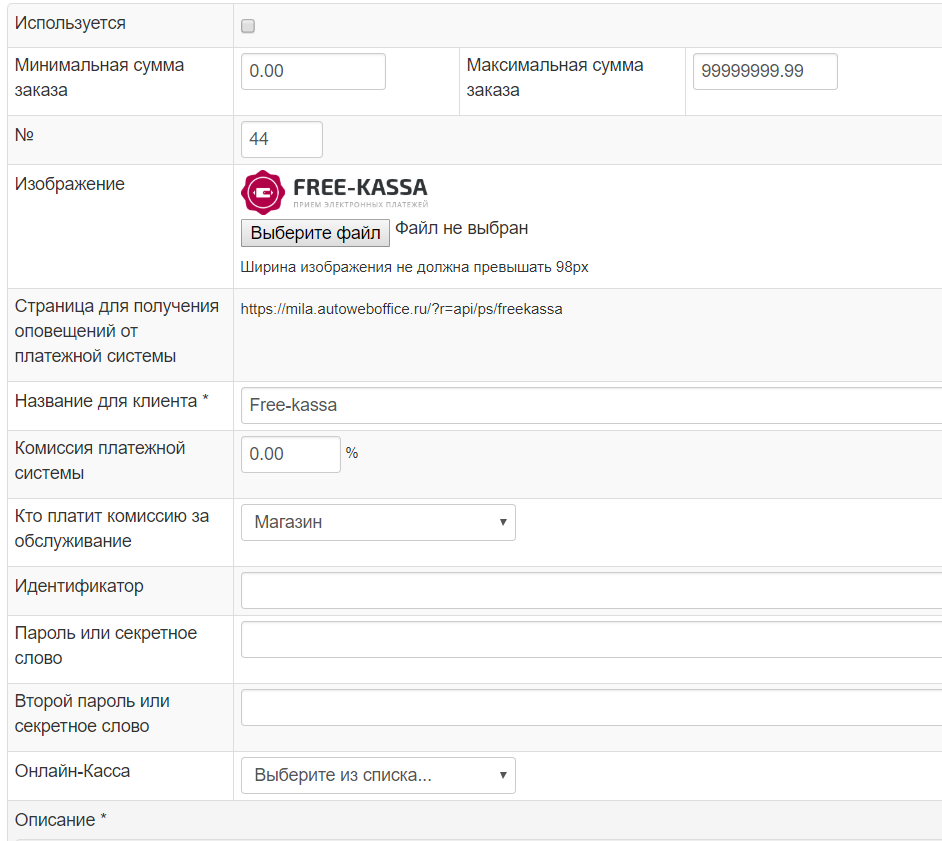942x841 pixels.
Task: Focus the Пароль или секретное слово field
Action: click(x=590, y=639)
